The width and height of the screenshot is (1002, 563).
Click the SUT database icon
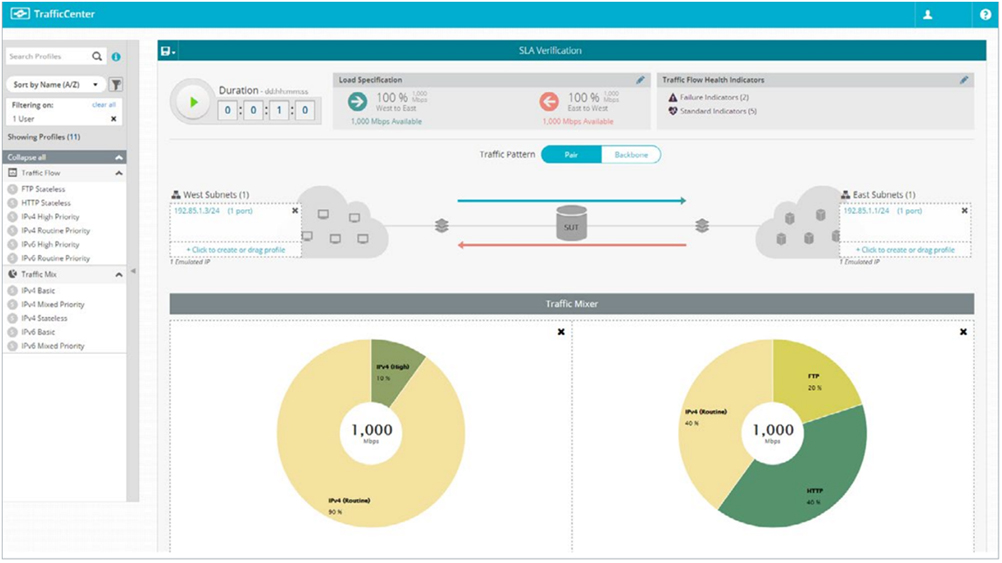(571, 224)
